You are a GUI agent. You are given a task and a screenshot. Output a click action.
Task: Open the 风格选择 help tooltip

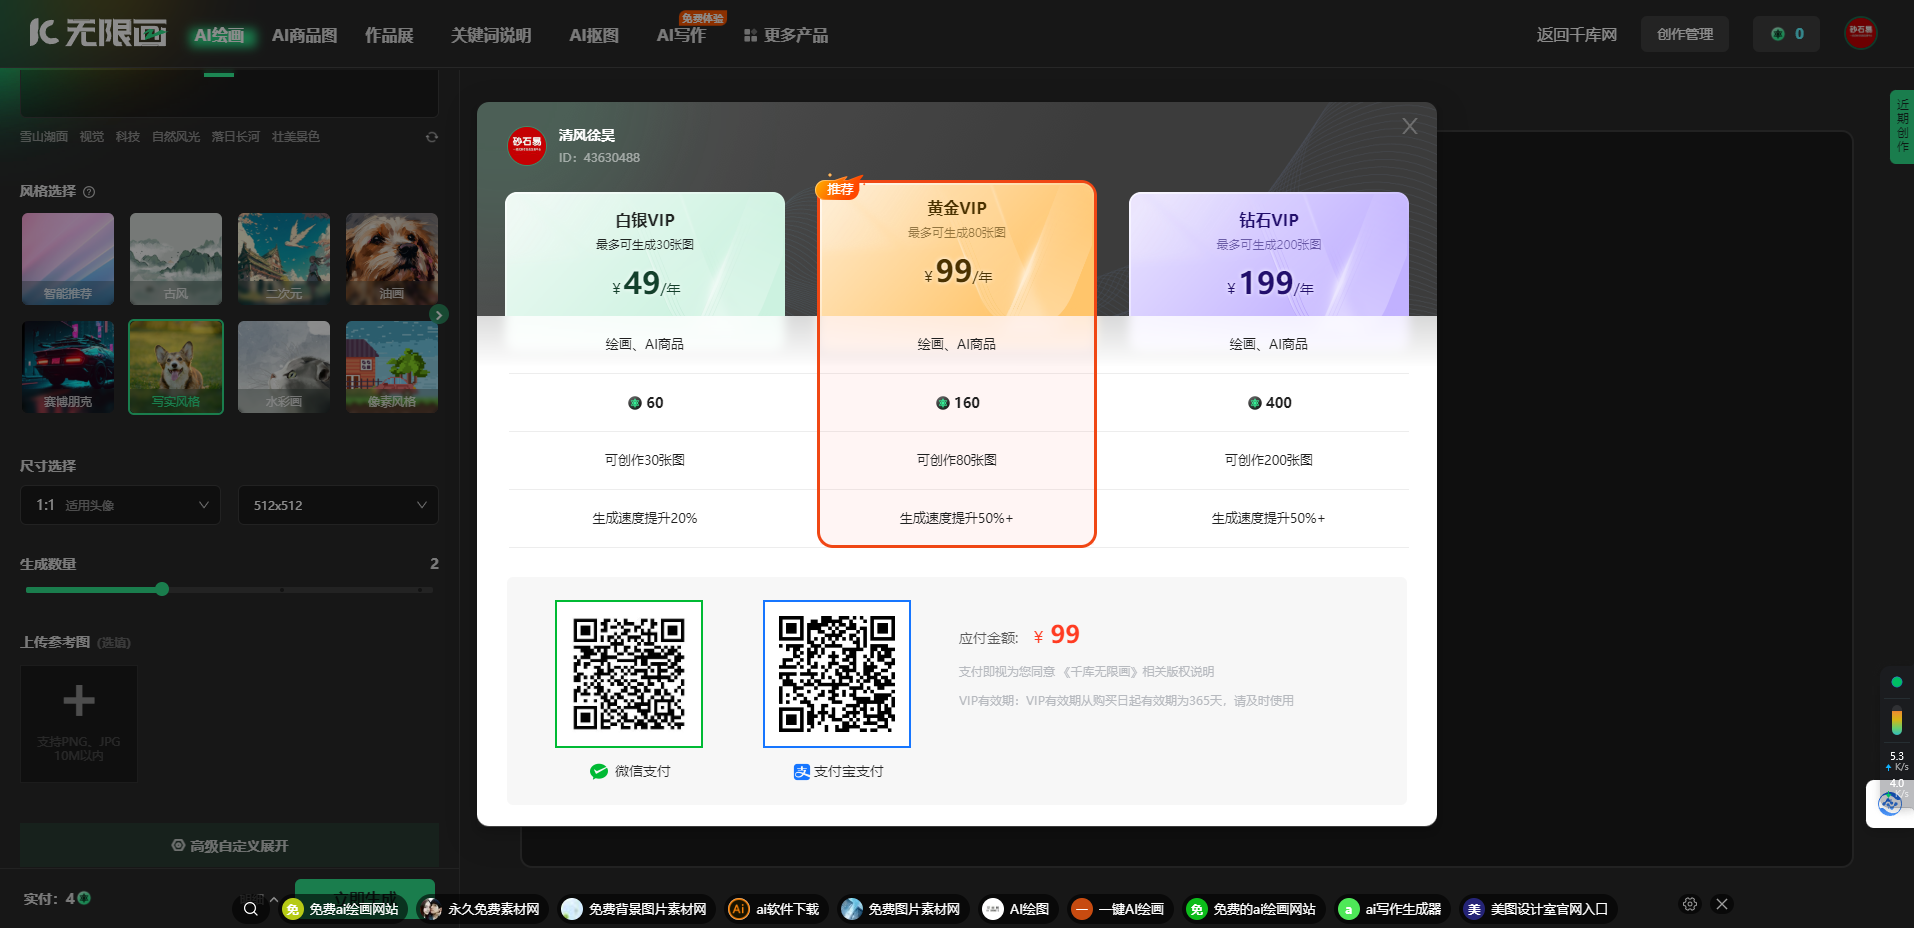(91, 191)
